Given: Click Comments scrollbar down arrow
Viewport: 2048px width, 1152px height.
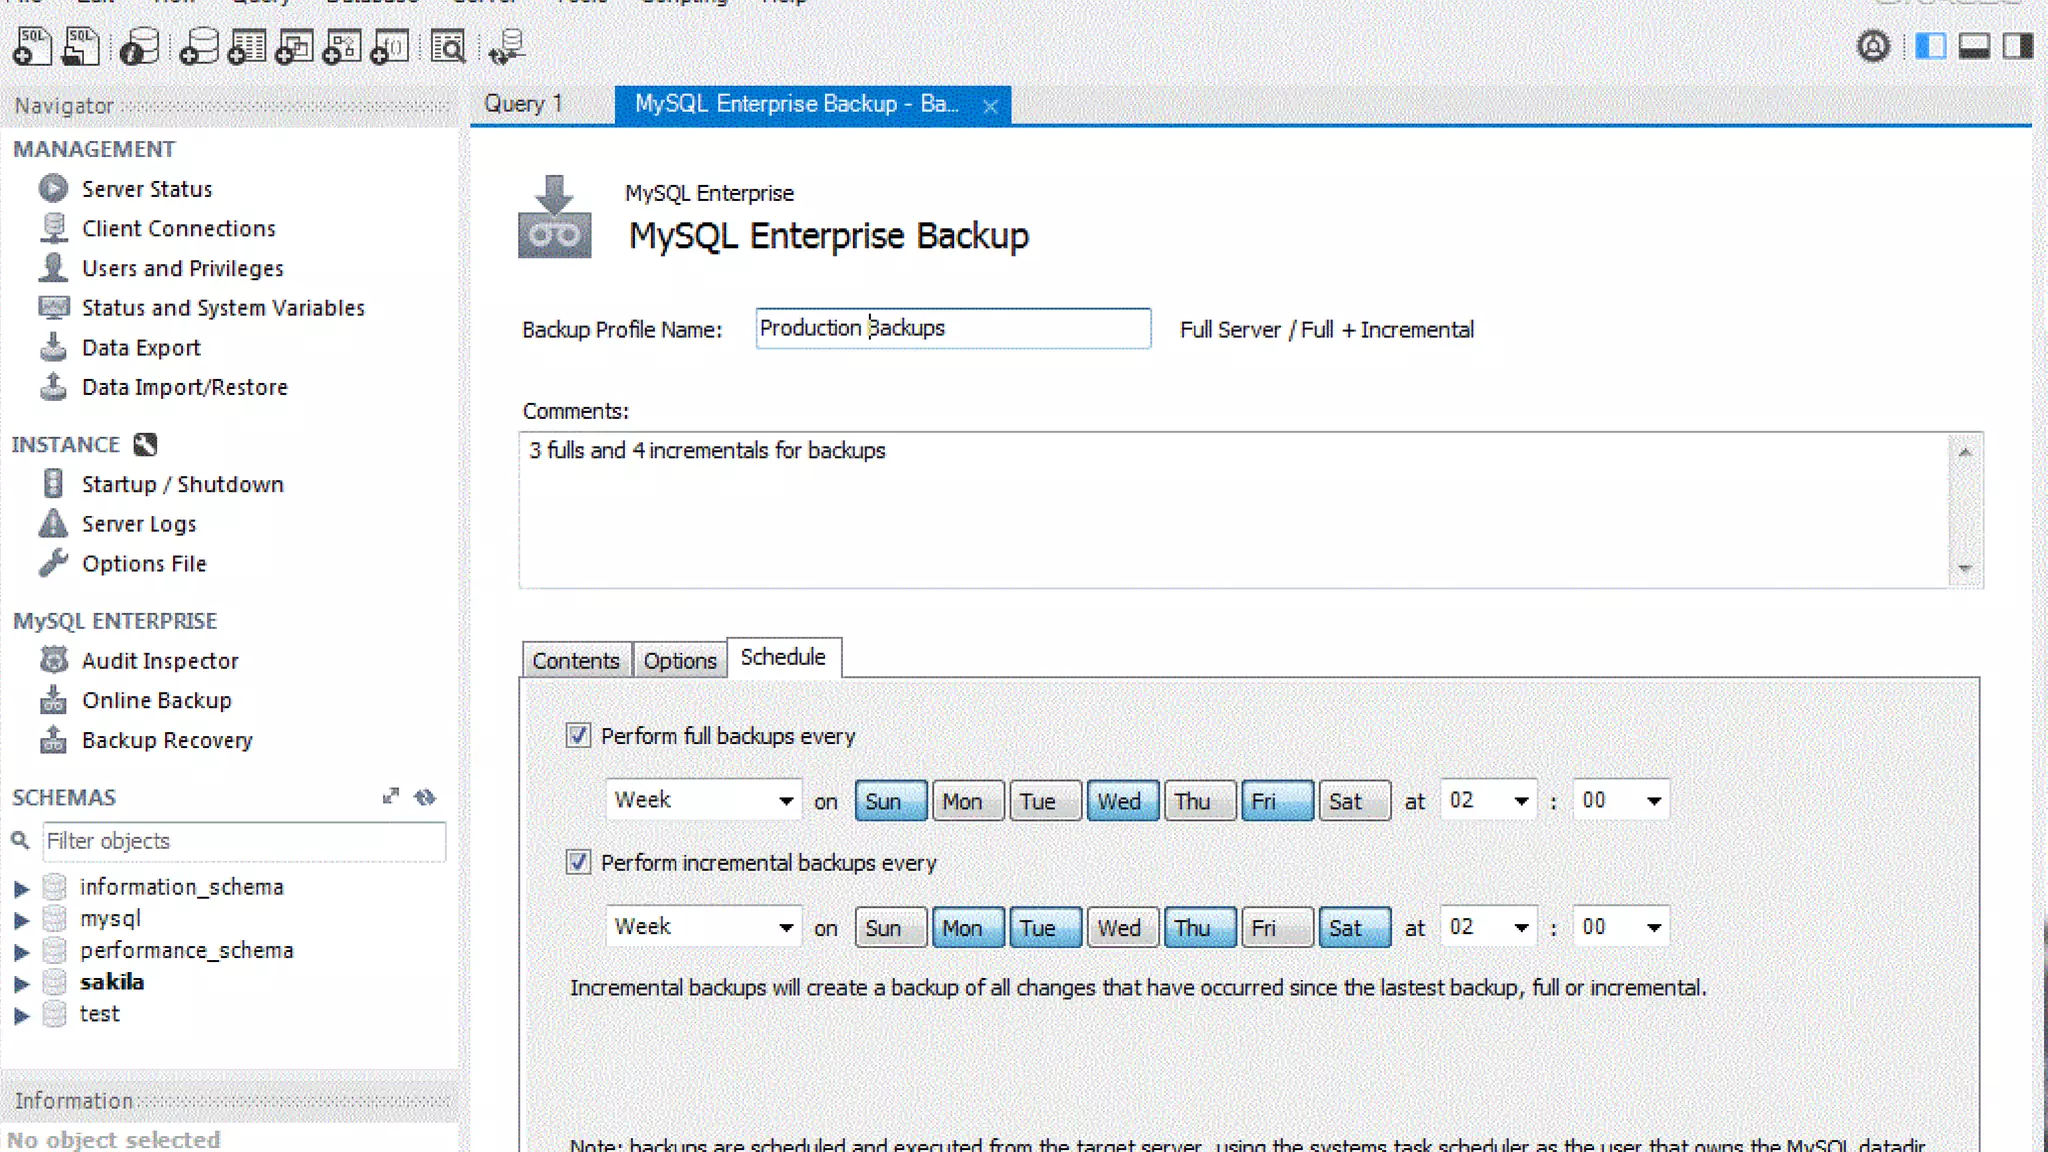Looking at the screenshot, I should [x=1965, y=568].
